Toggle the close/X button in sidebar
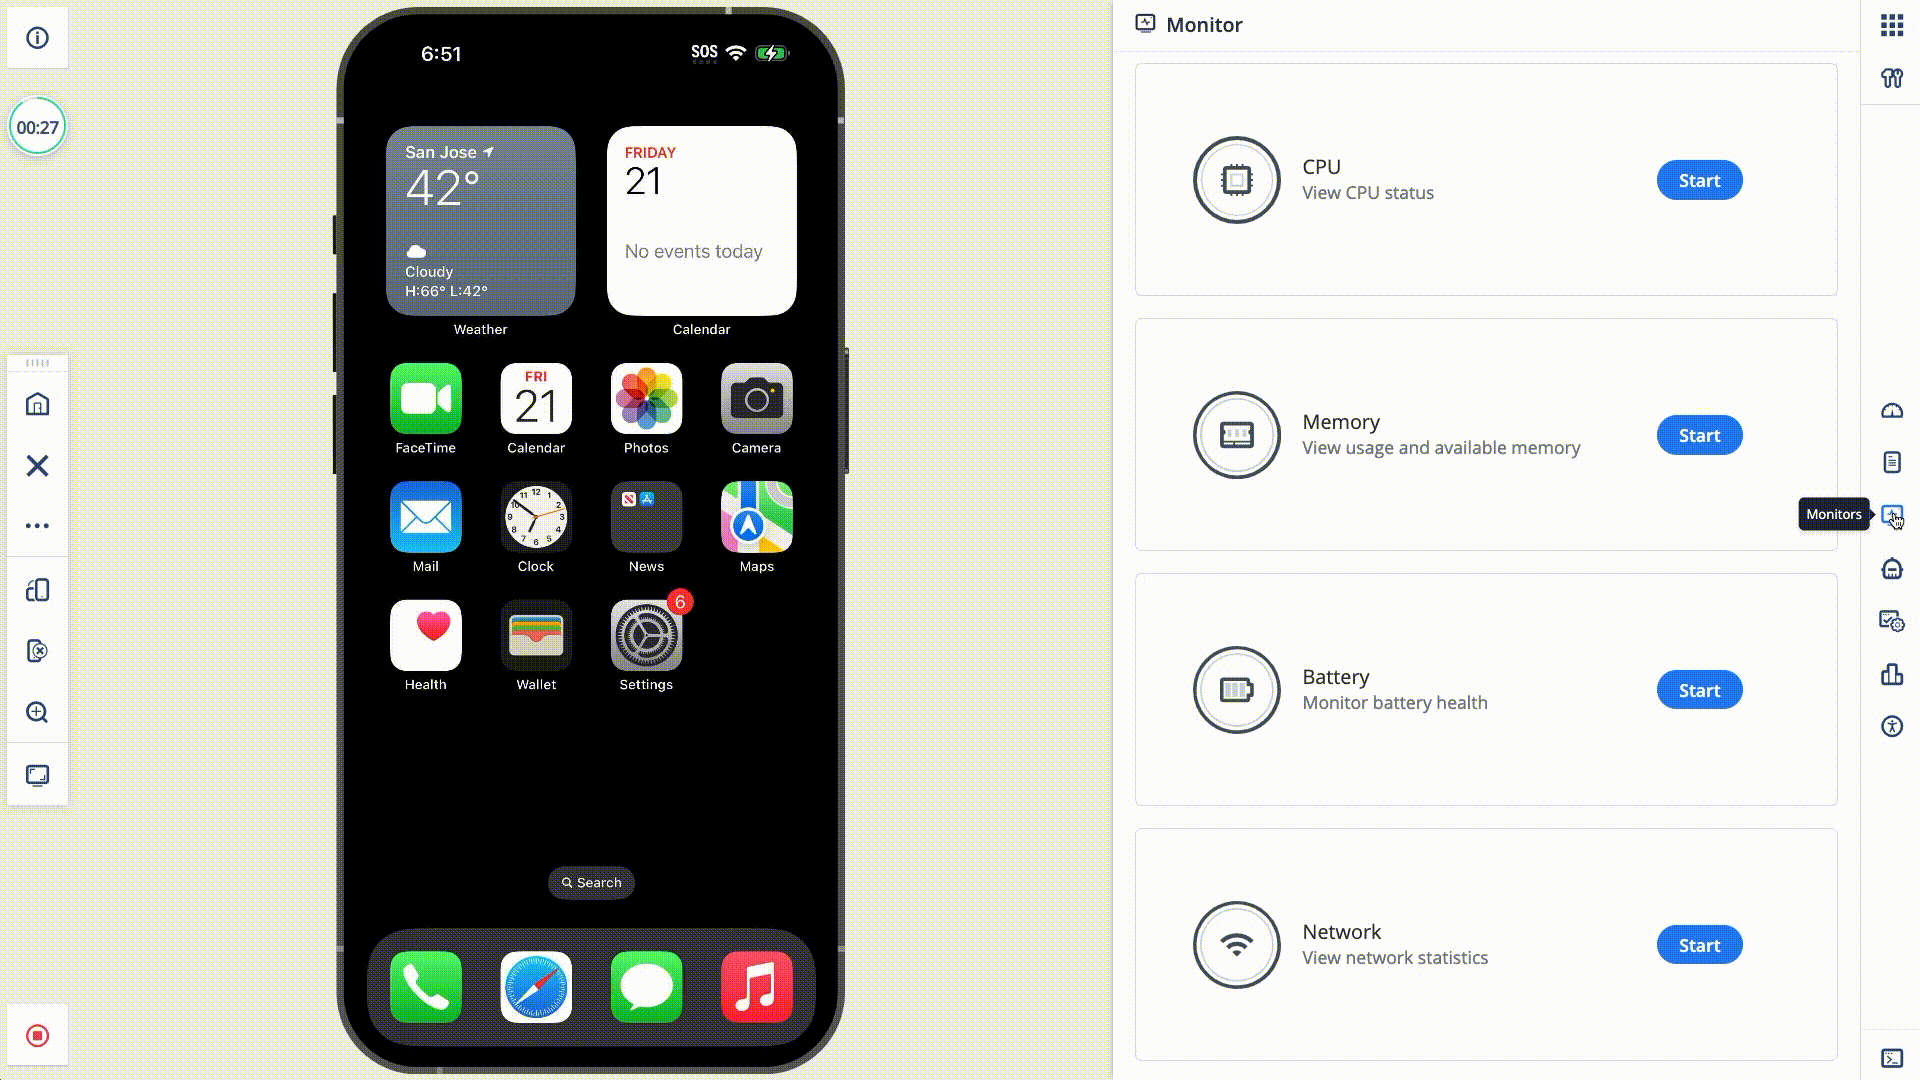Viewport: 1920px width, 1080px height. coord(37,465)
